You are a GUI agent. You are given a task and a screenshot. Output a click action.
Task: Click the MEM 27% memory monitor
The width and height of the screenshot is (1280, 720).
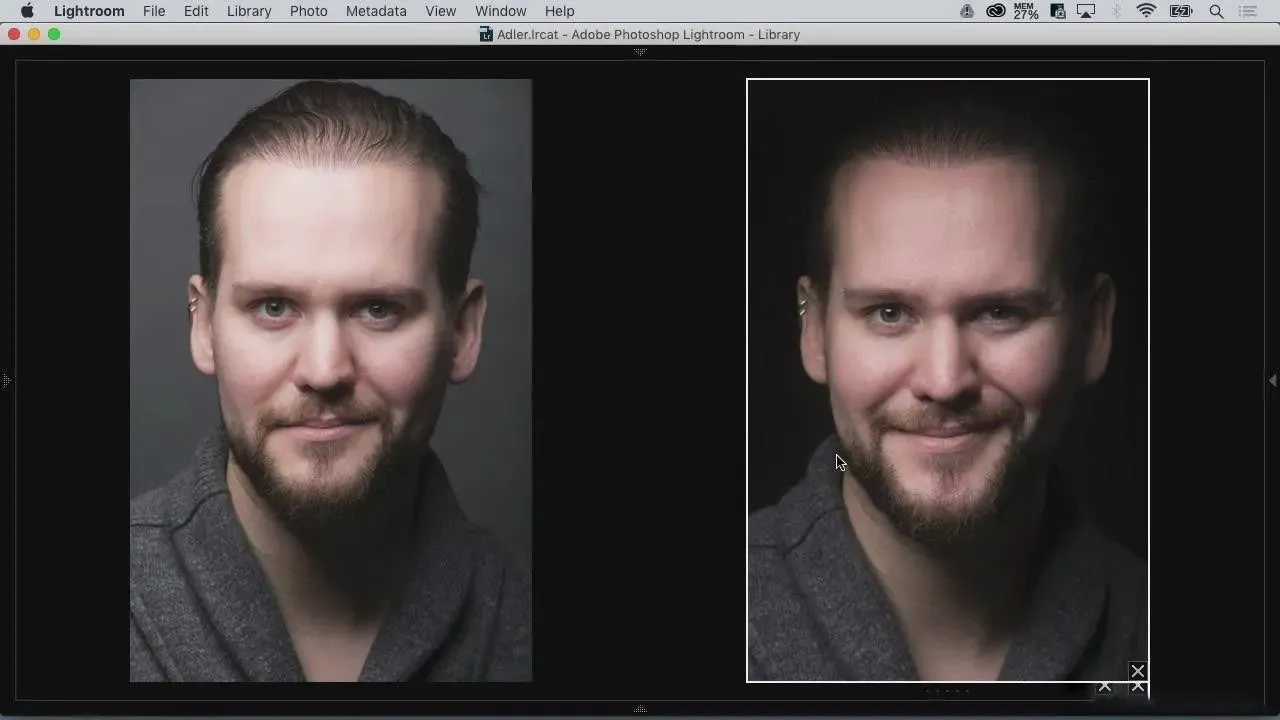point(1025,11)
